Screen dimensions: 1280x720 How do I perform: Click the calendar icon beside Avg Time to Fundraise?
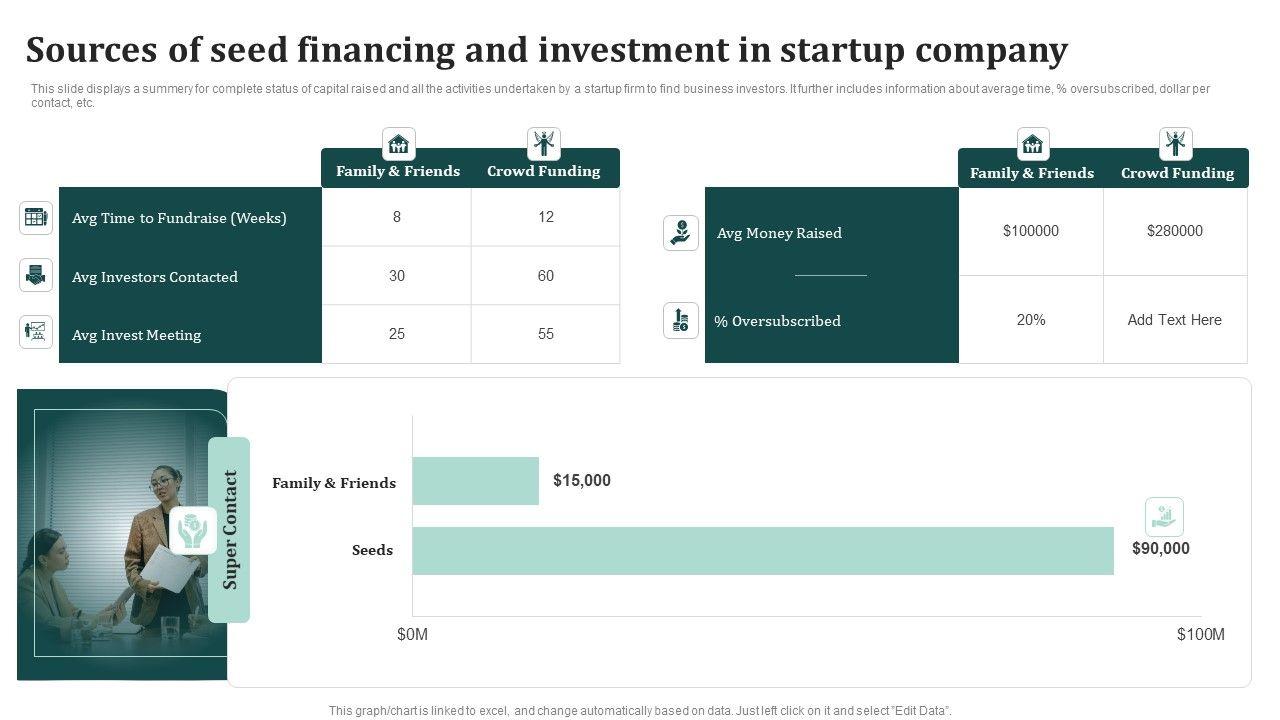(x=36, y=217)
